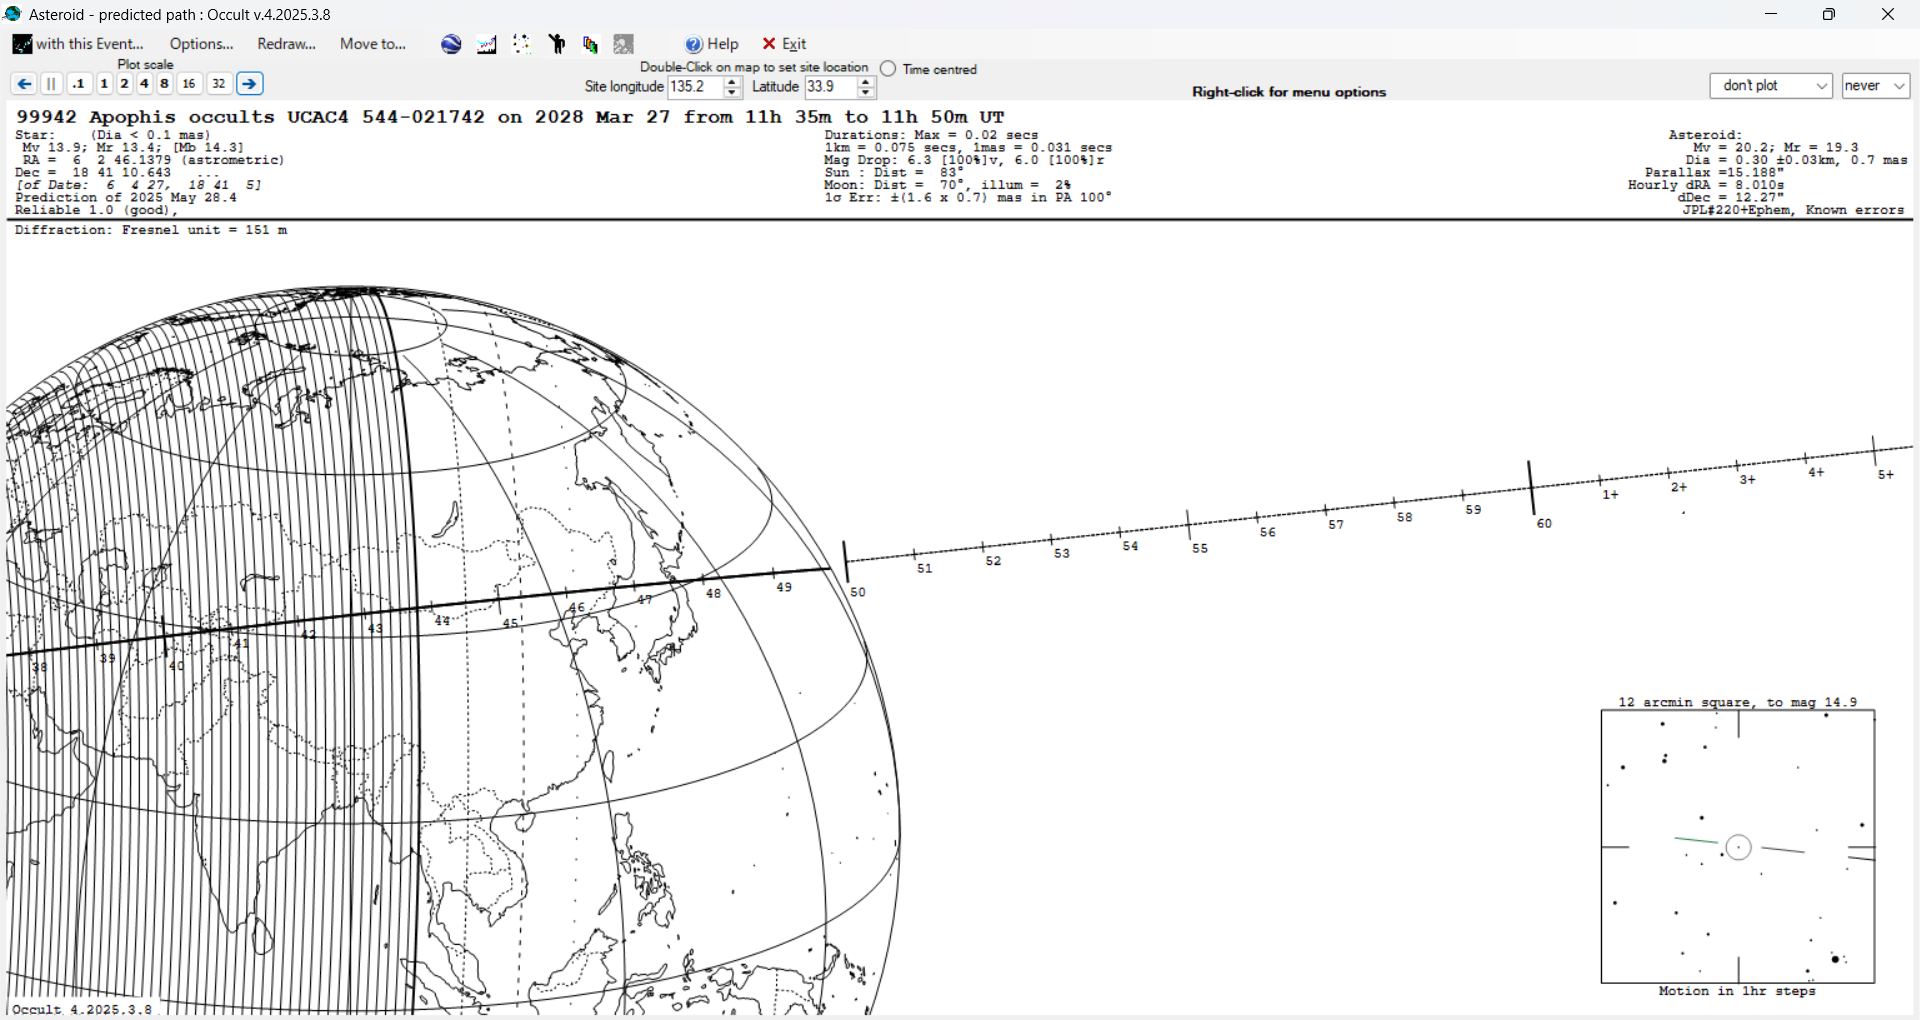Set plot scale to .1
The height and width of the screenshot is (1020, 1920).
79,84
